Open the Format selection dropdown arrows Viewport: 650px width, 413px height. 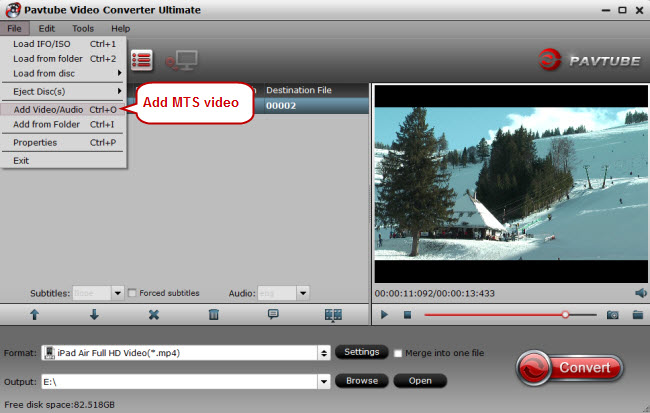(x=324, y=353)
